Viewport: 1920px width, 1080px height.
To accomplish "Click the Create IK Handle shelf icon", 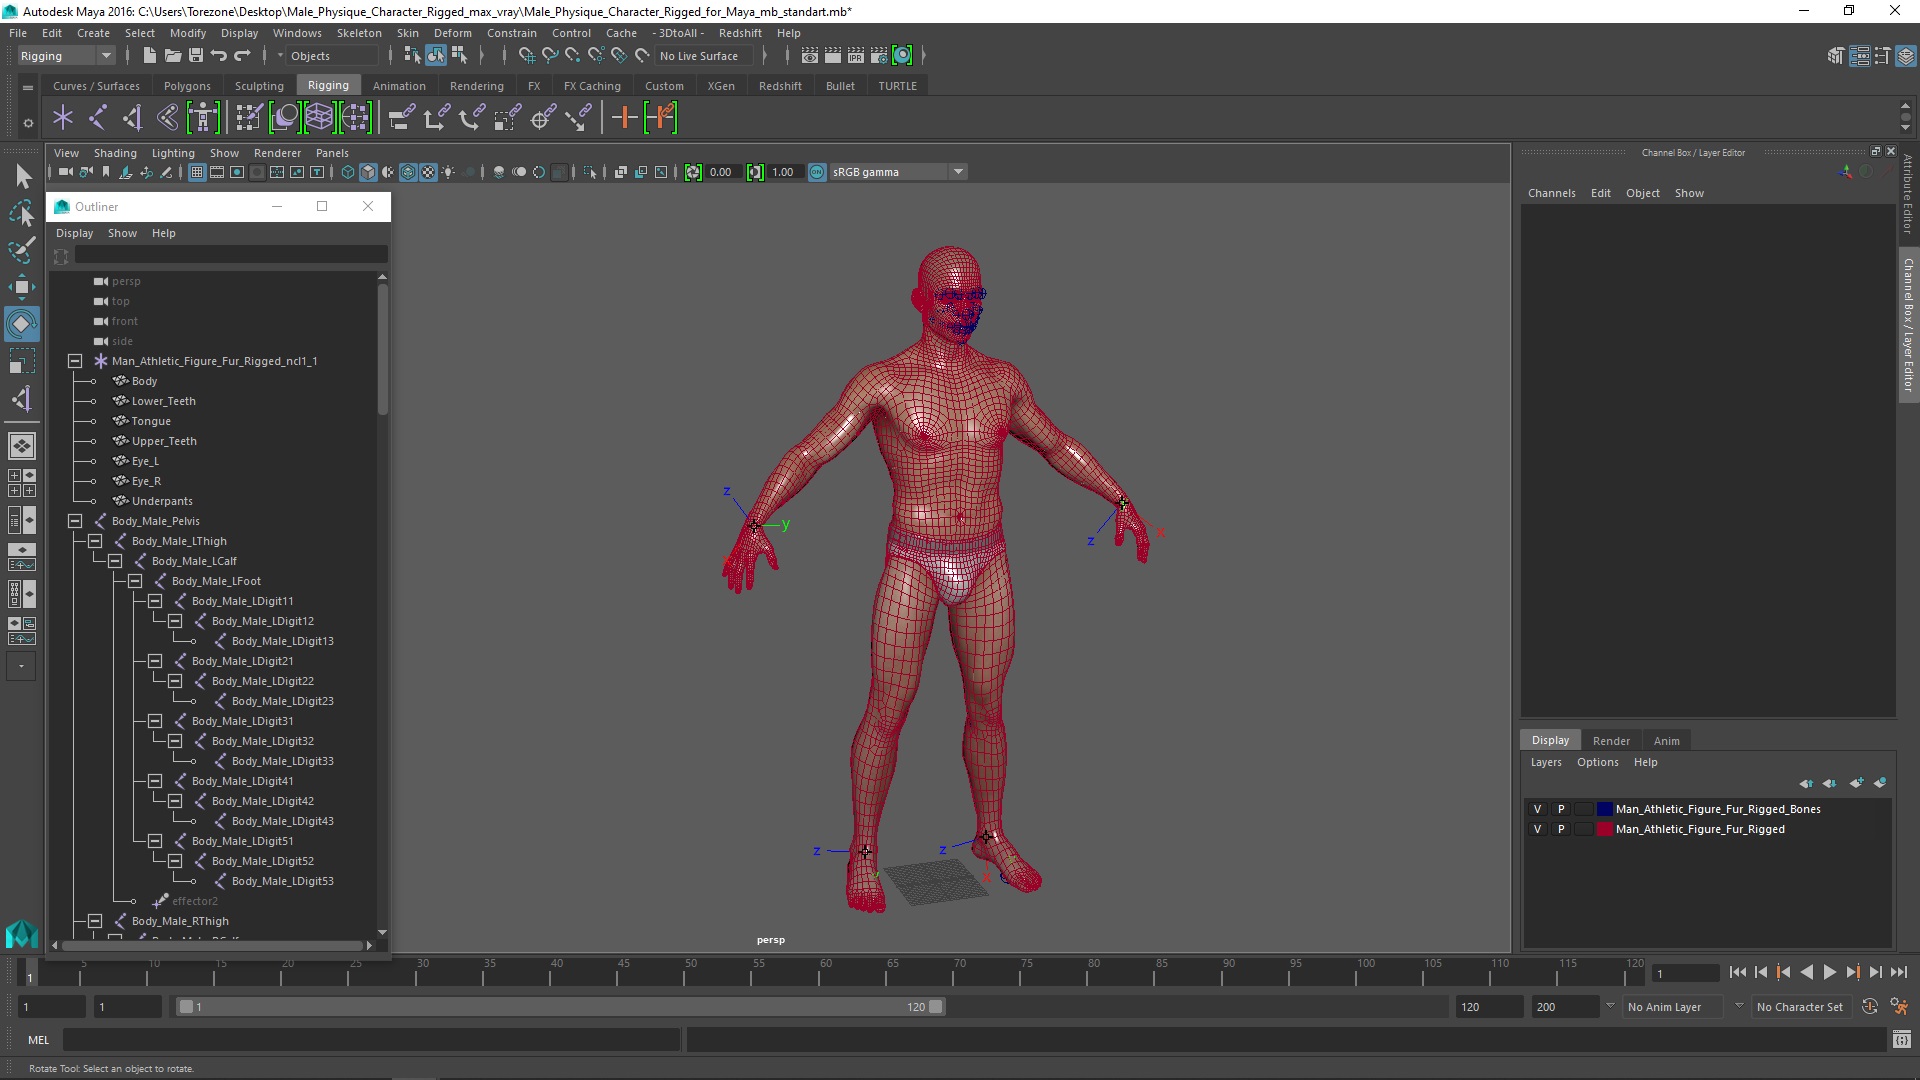I will pyautogui.click(x=133, y=118).
